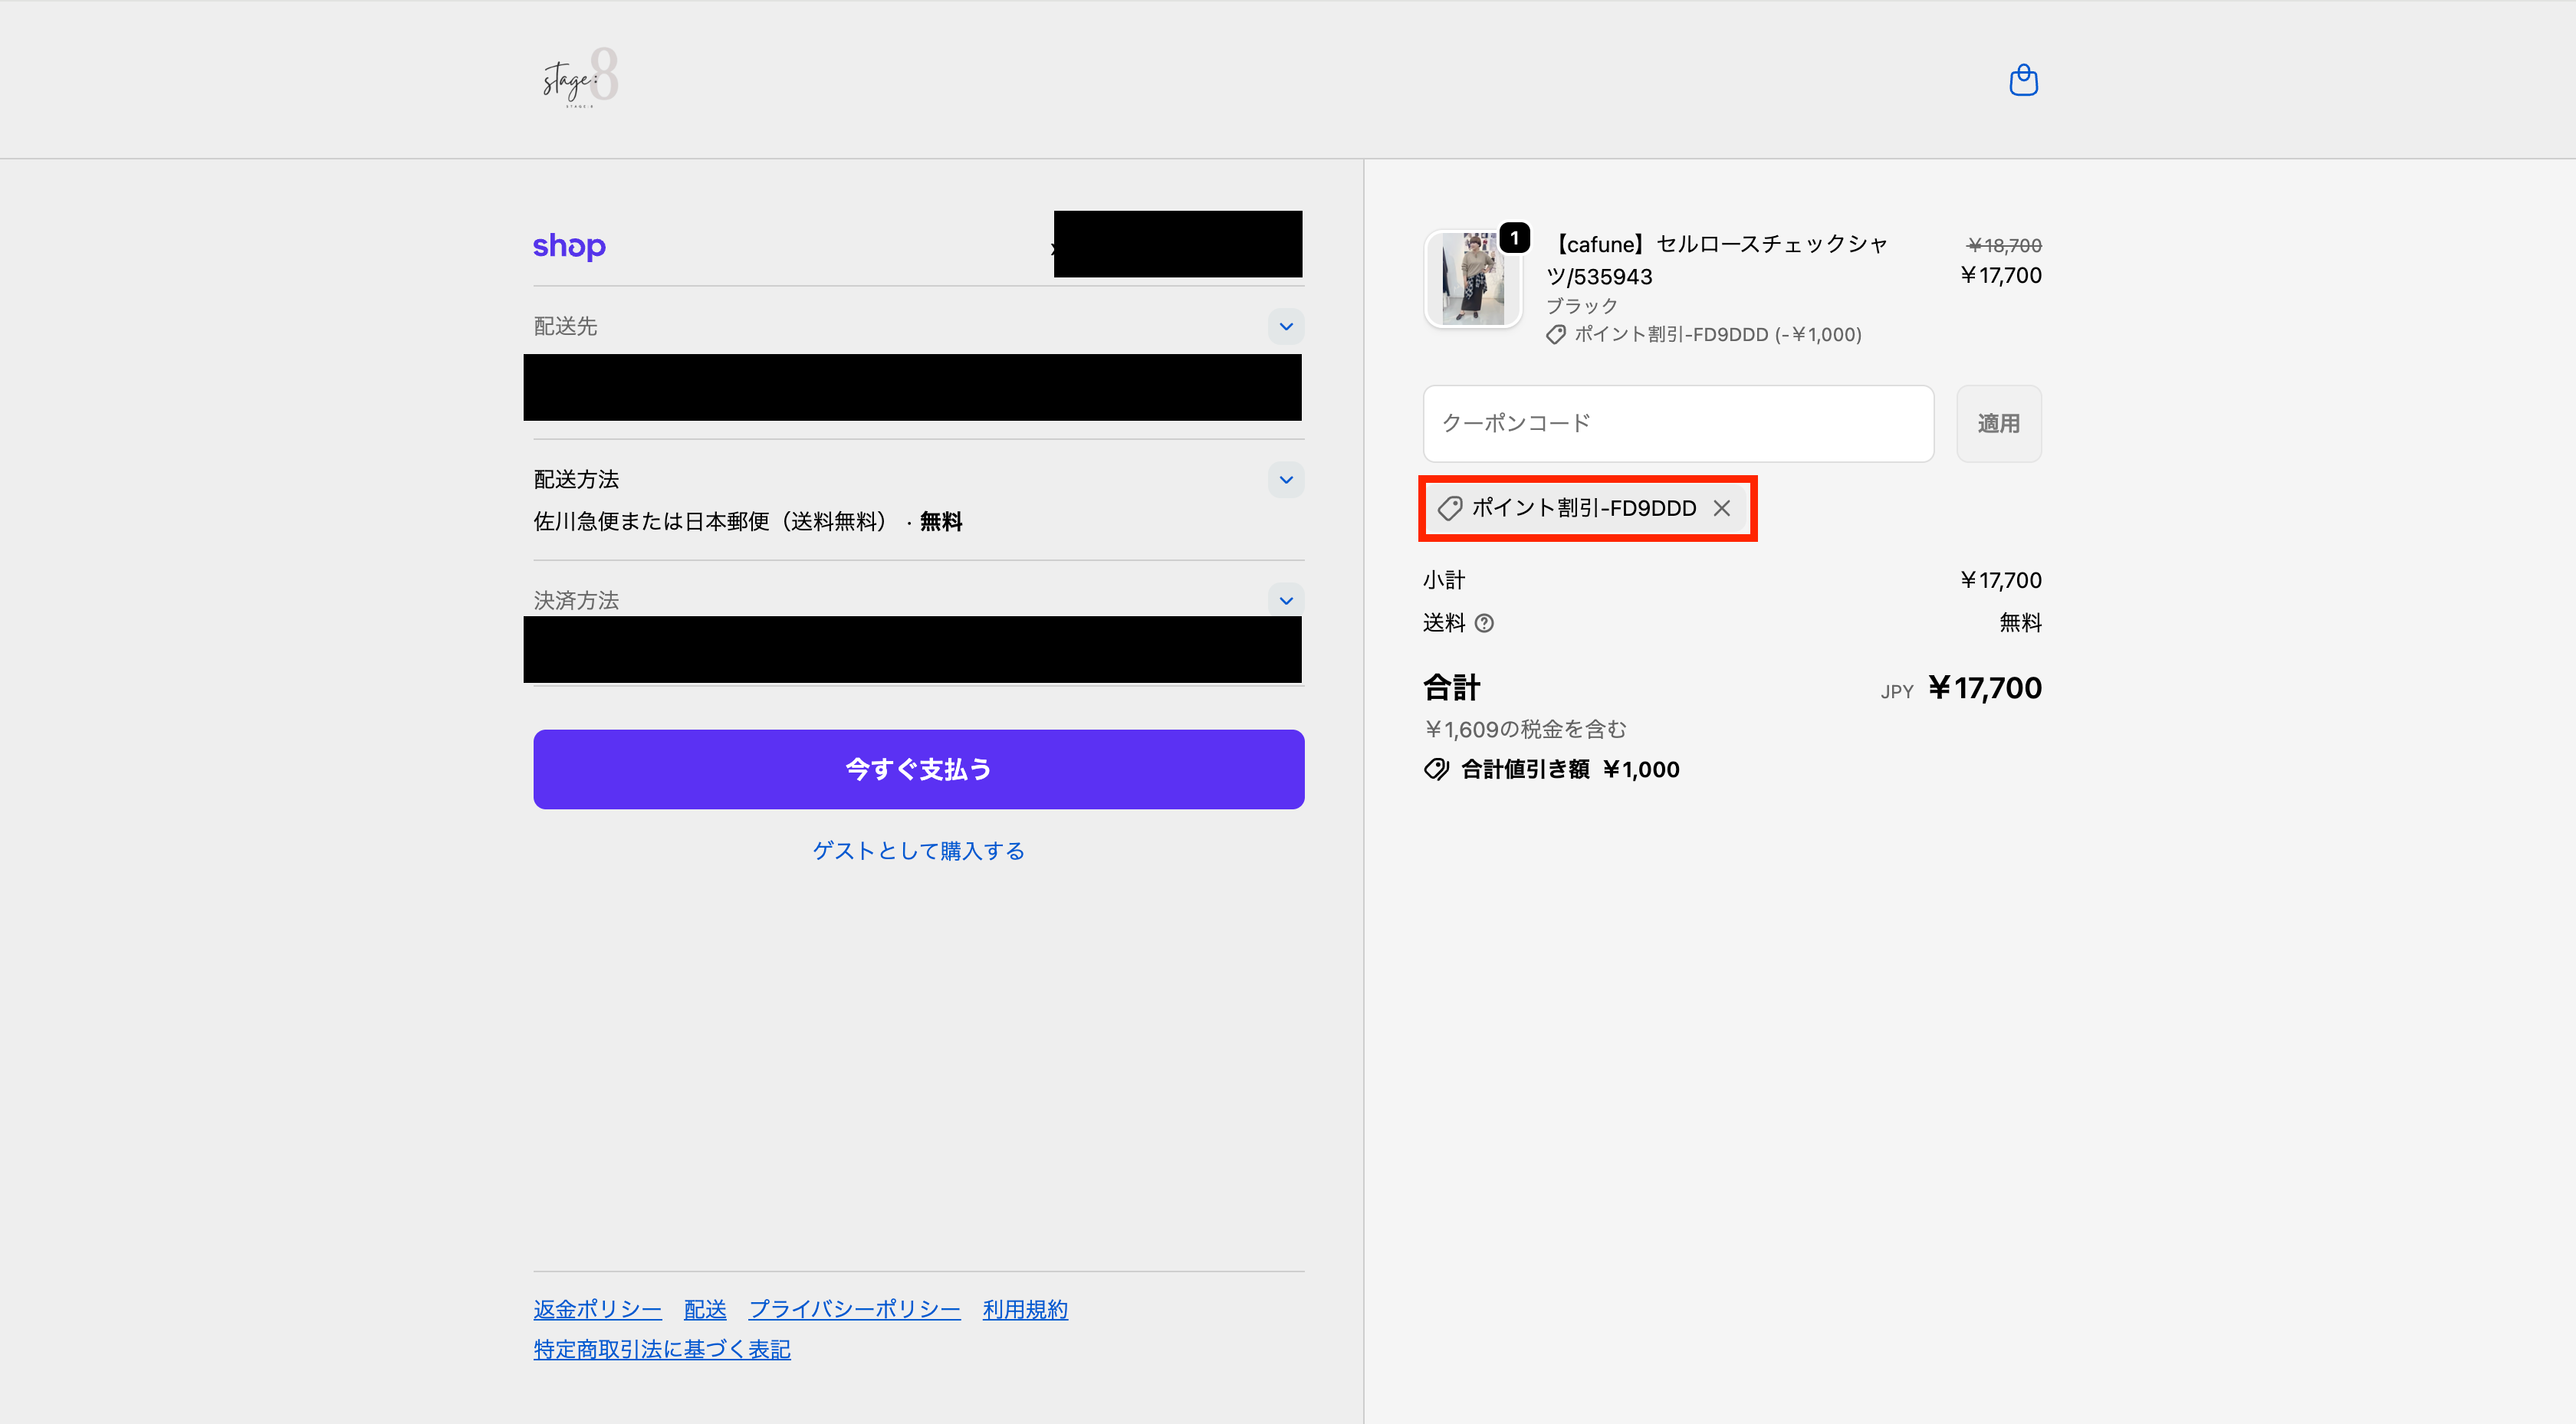Click the shipping fee help question icon

click(1484, 623)
